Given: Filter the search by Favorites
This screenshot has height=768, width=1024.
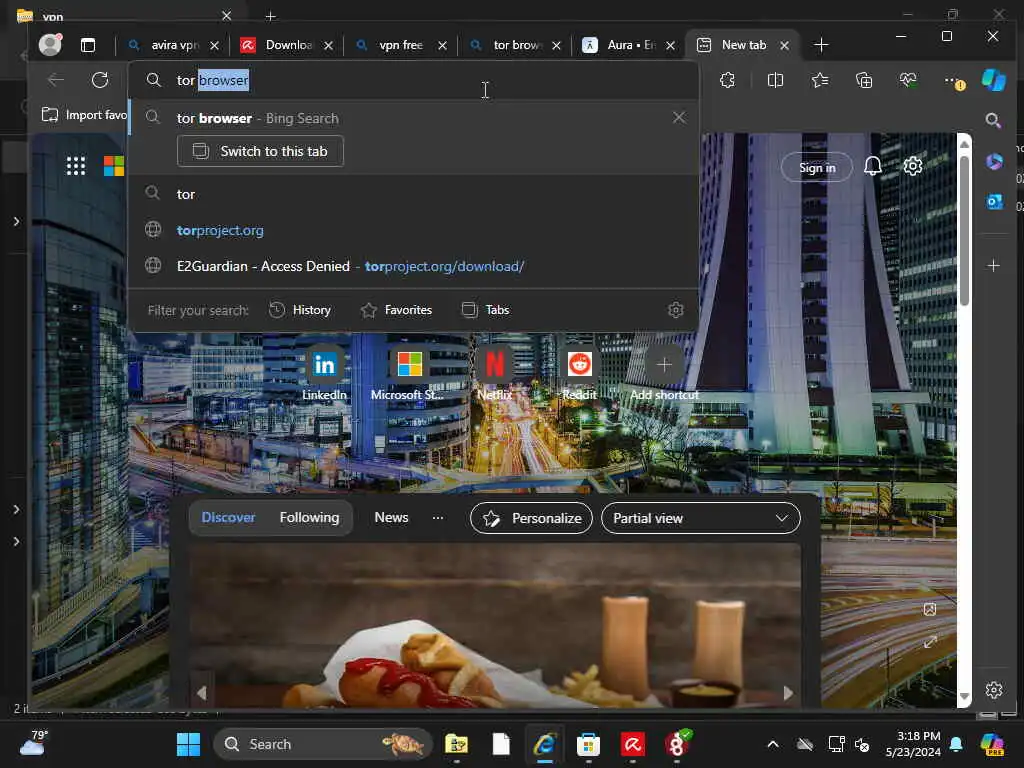Looking at the screenshot, I should 396,310.
